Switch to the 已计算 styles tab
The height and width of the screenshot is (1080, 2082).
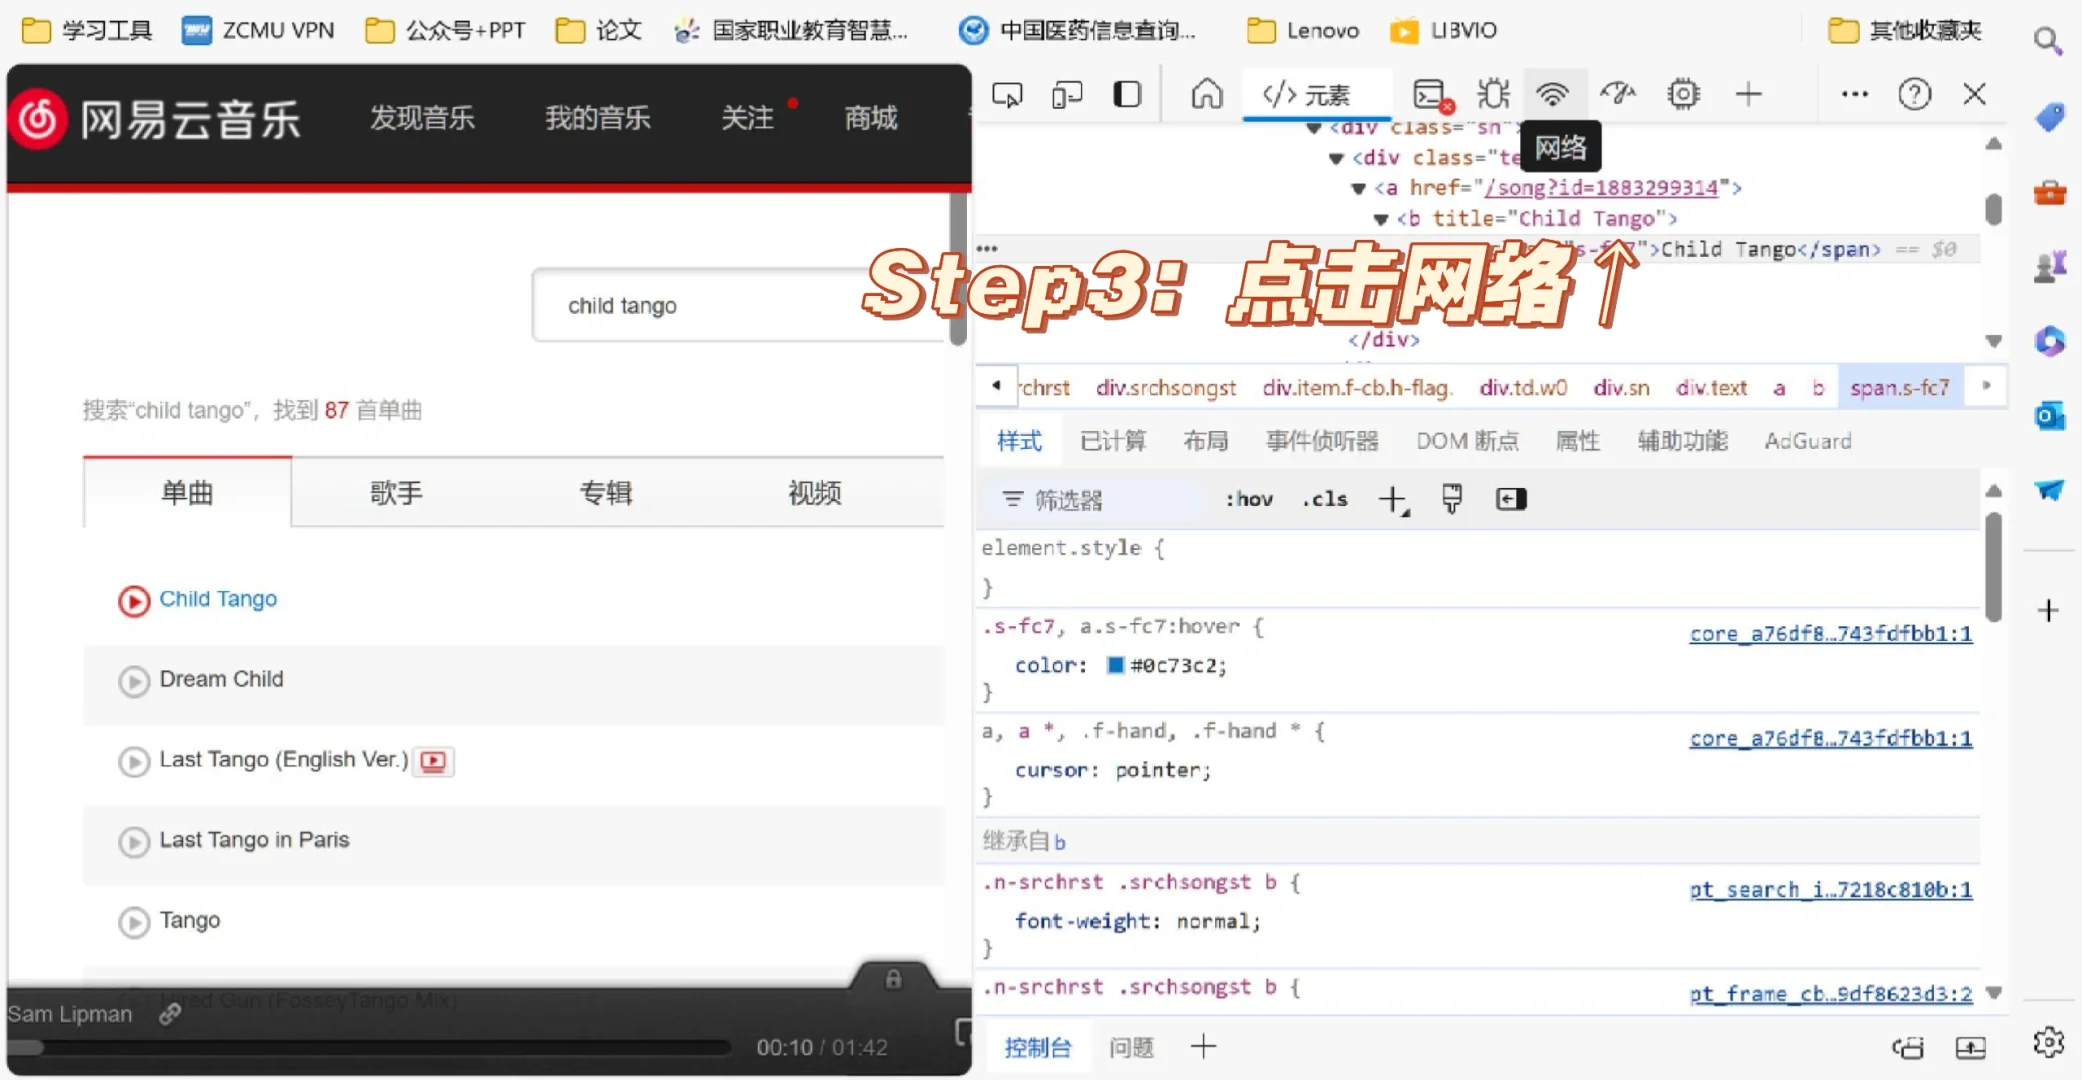pos(1113,440)
